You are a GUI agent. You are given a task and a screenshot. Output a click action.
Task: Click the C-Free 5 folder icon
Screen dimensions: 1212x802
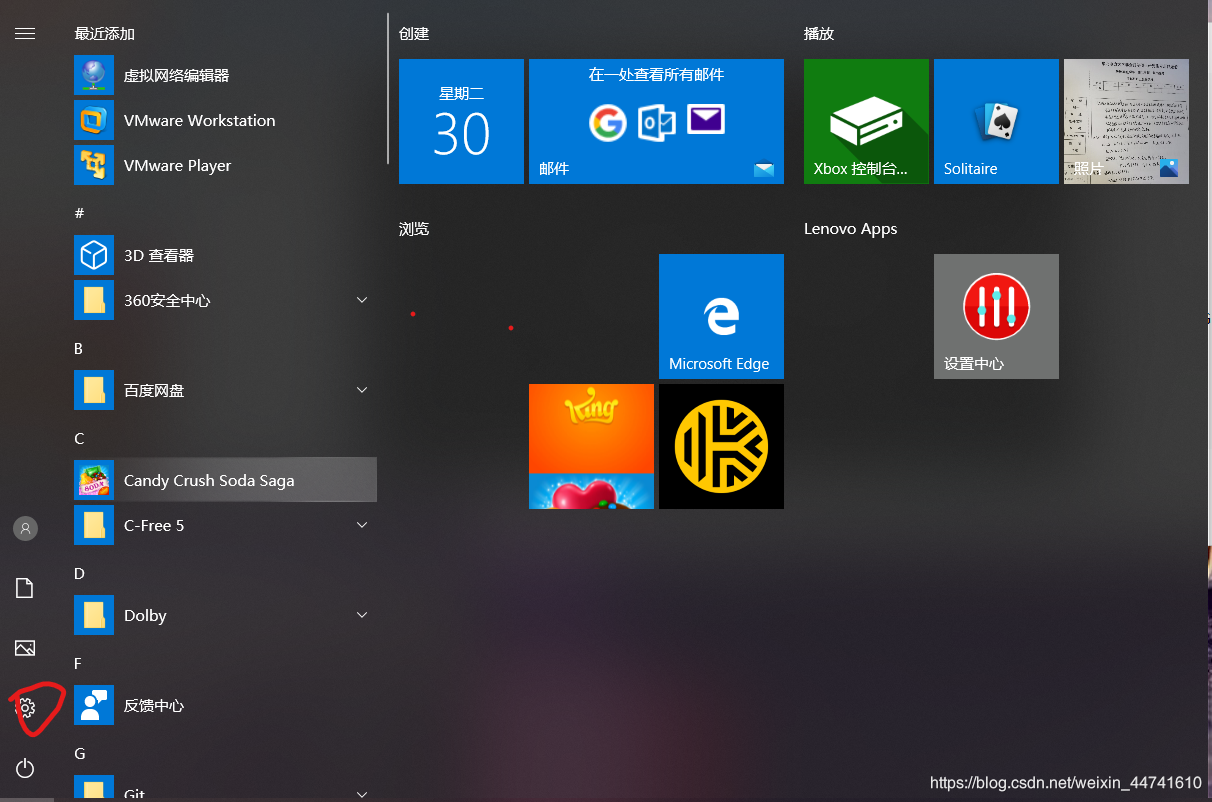pos(94,525)
